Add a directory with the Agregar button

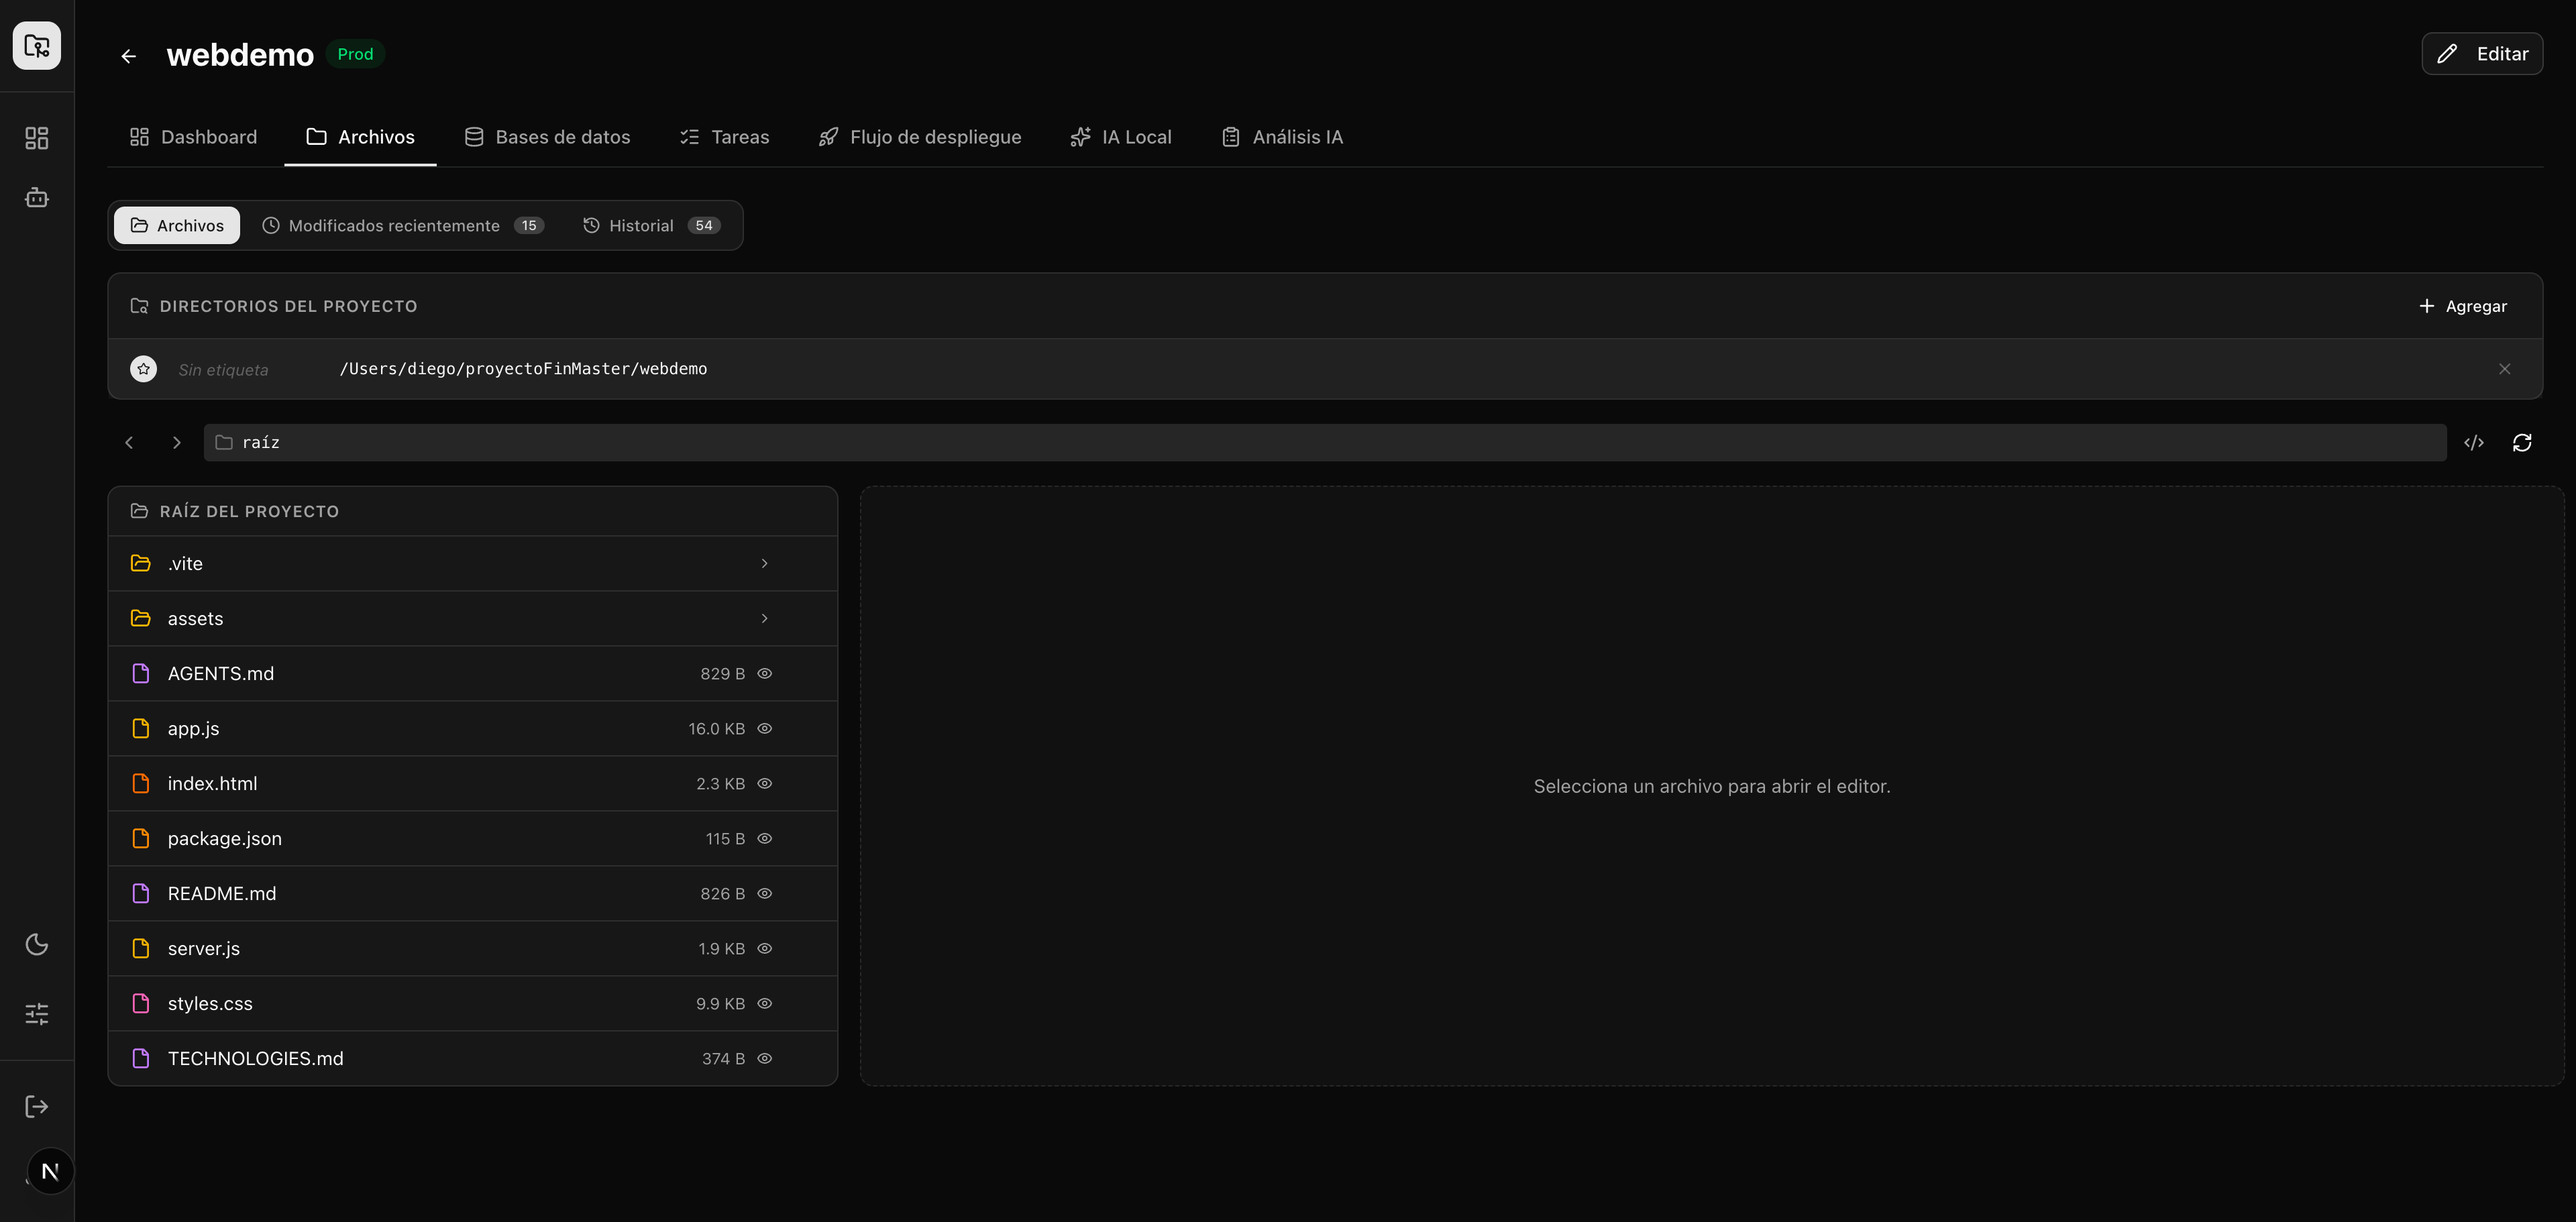(2463, 306)
